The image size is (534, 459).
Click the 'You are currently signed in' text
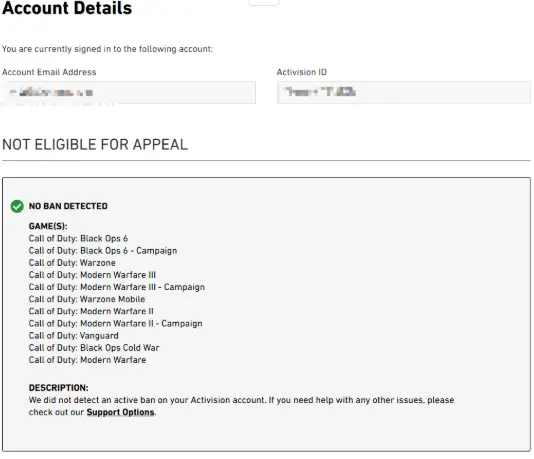coord(107,49)
